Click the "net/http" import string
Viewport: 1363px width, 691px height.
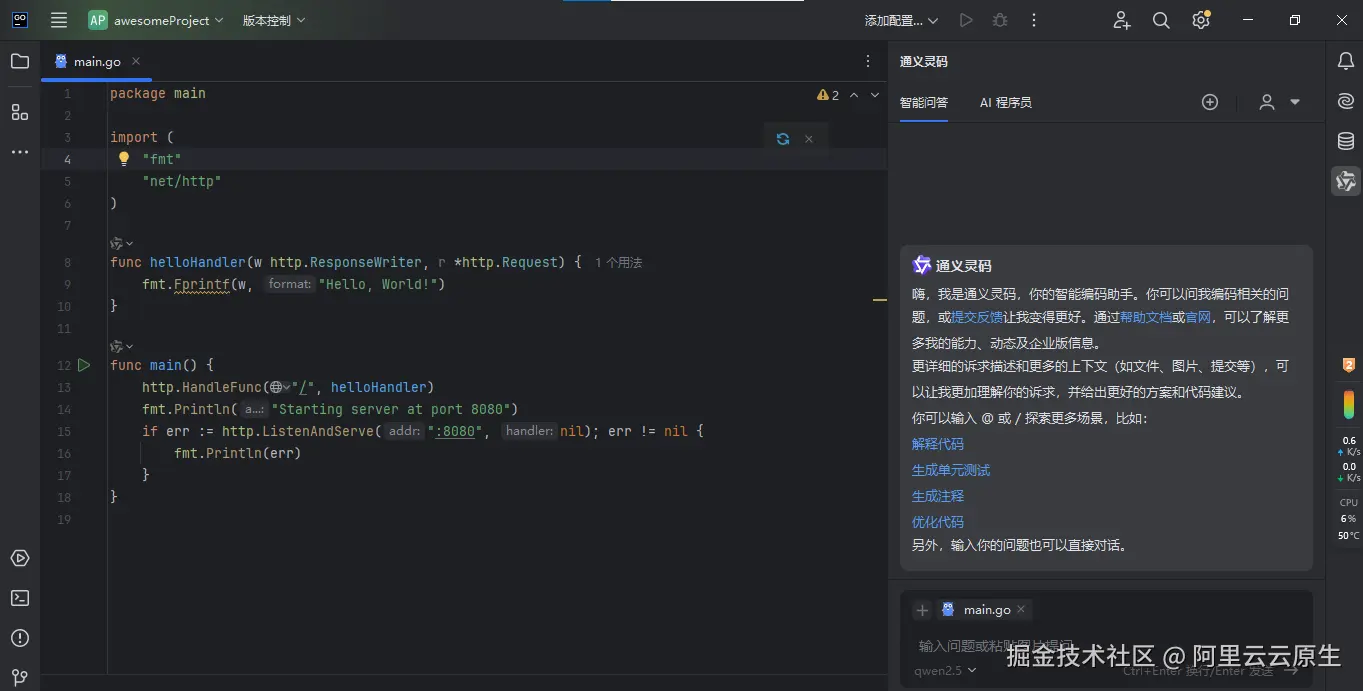coord(182,181)
